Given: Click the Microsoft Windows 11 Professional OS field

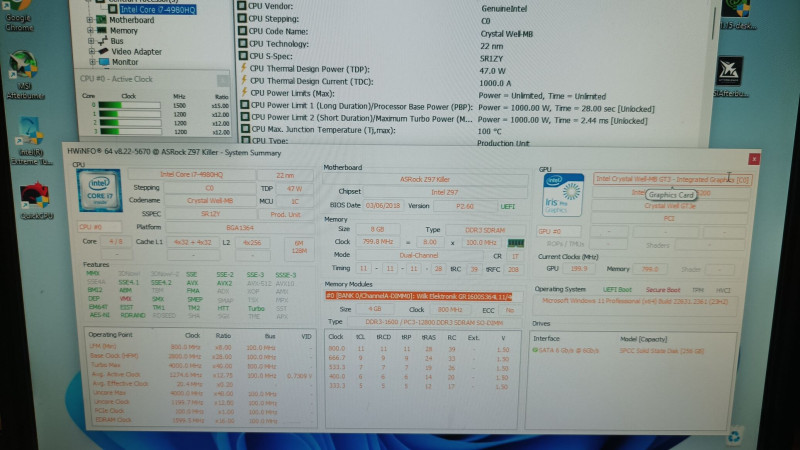Looking at the screenshot, I should pyautogui.click(x=635, y=302).
